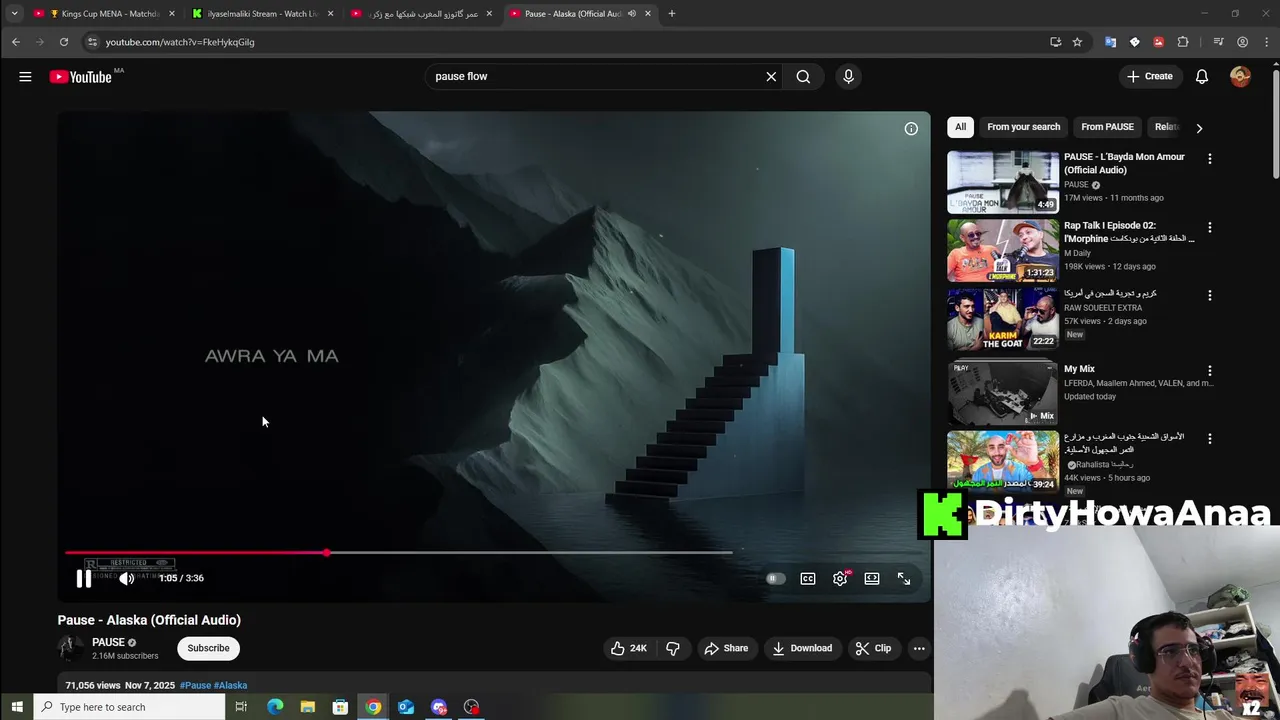Install app icon in address bar
The image size is (1280, 720).
[1055, 42]
